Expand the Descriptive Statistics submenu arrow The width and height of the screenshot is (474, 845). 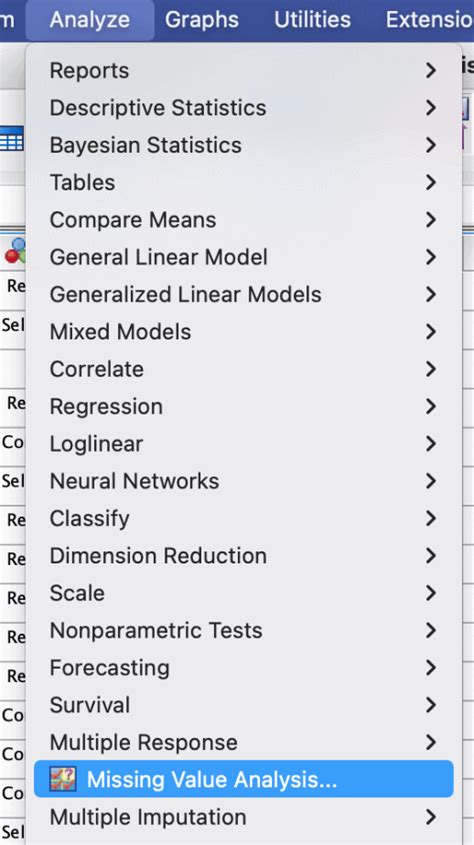tap(430, 108)
